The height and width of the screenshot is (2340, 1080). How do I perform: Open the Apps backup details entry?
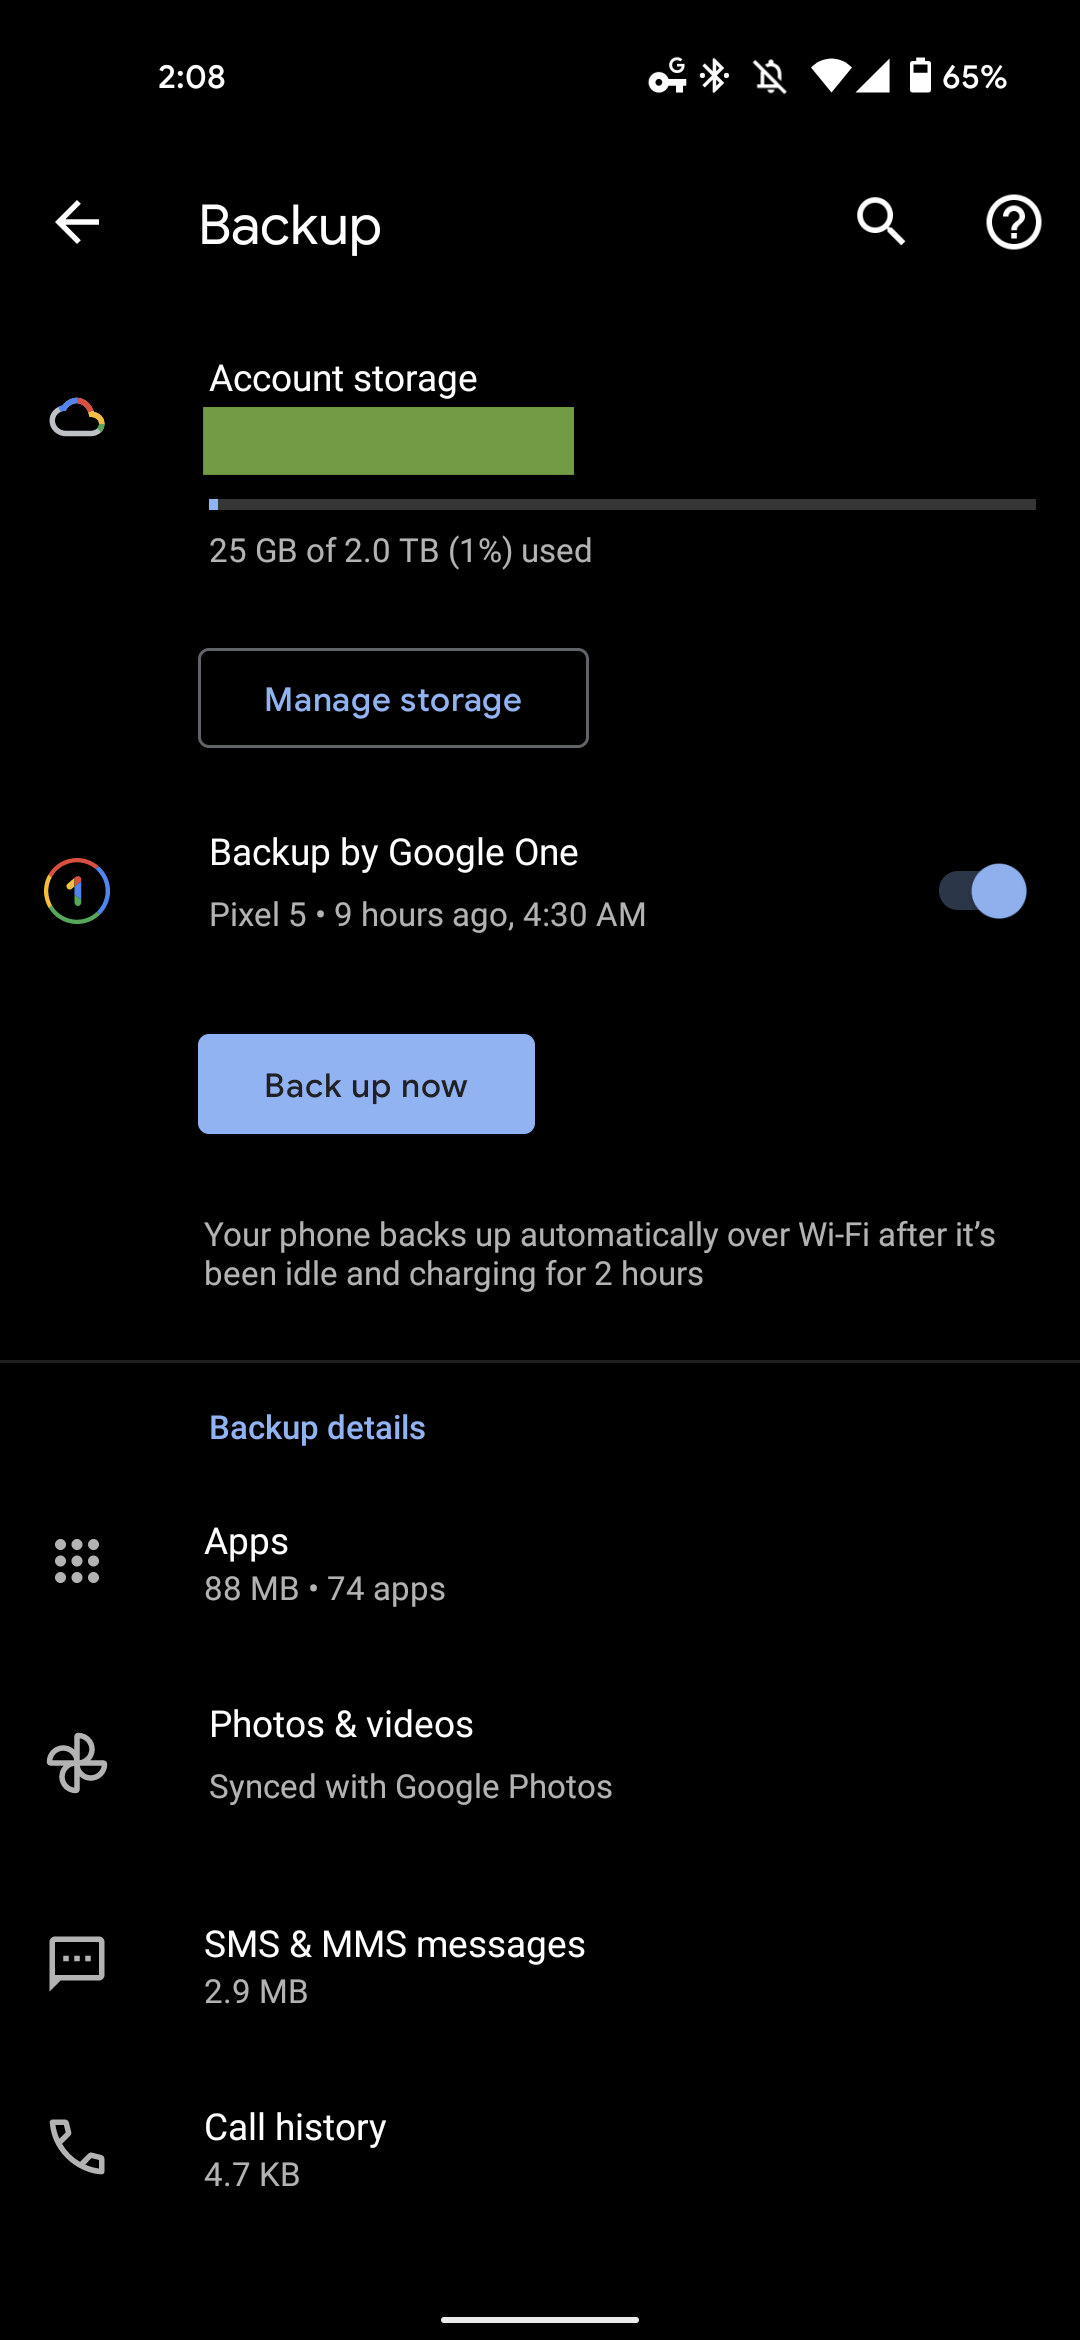tap(540, 1562)
